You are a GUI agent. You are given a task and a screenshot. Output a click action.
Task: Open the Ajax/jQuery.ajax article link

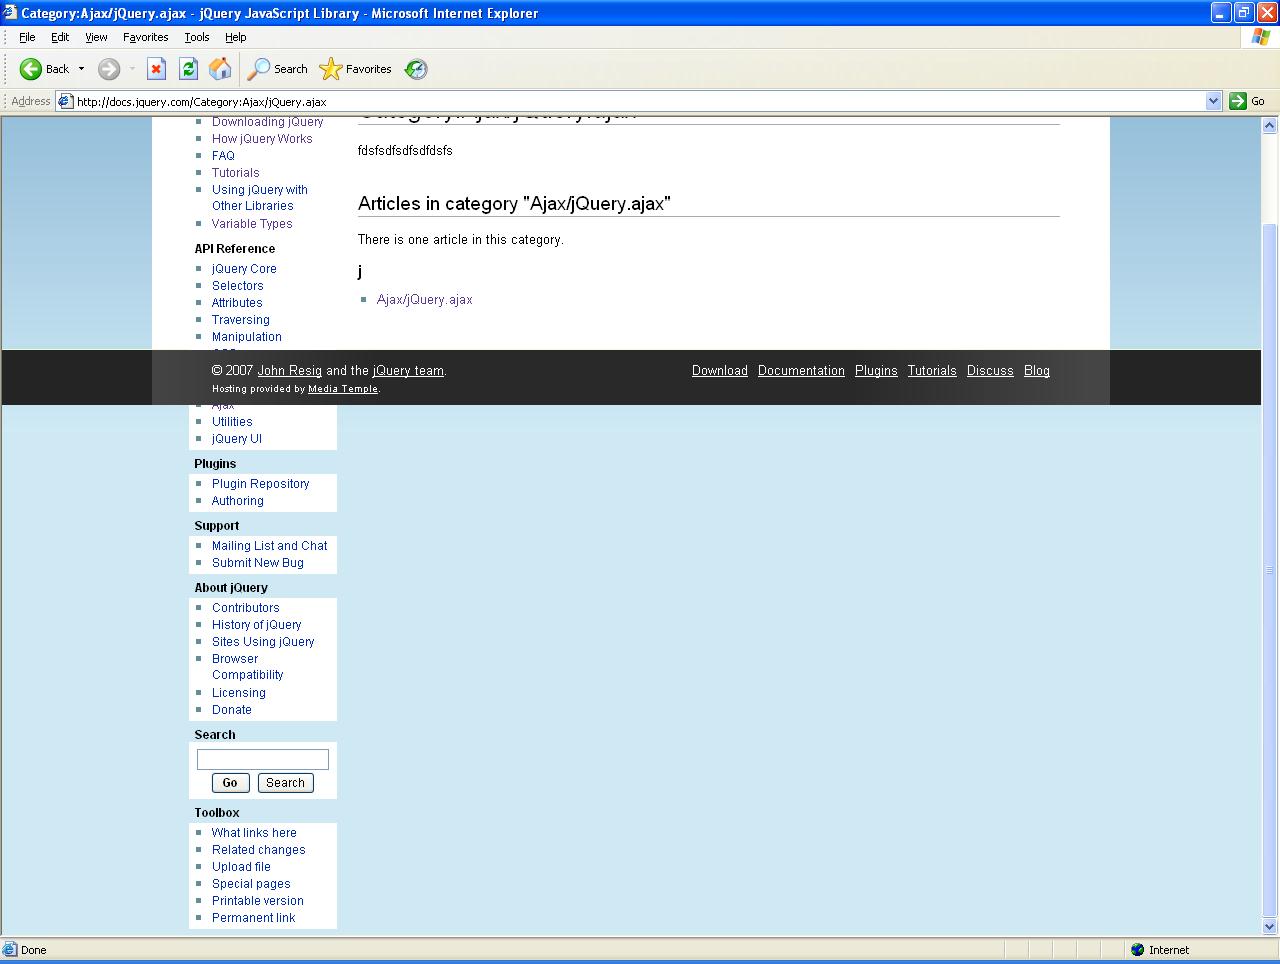(424, 300)
